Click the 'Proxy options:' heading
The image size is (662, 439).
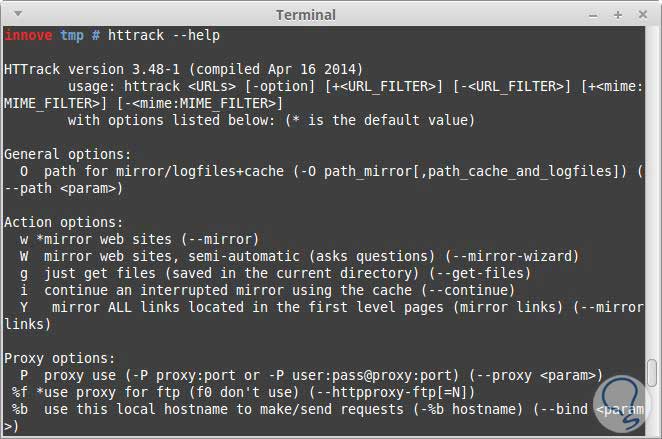click(x=60, y=357)
